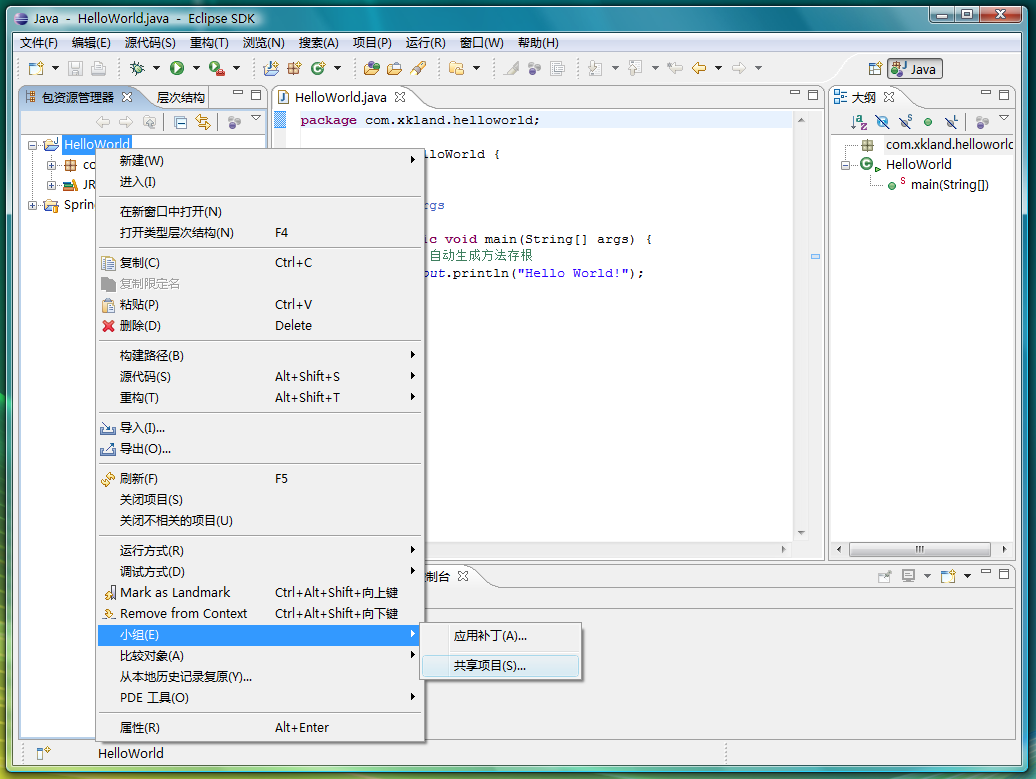Select Mark as Landmark menu entry
The height and width of the screenshot is (779, 1036).
coord(260,593)
